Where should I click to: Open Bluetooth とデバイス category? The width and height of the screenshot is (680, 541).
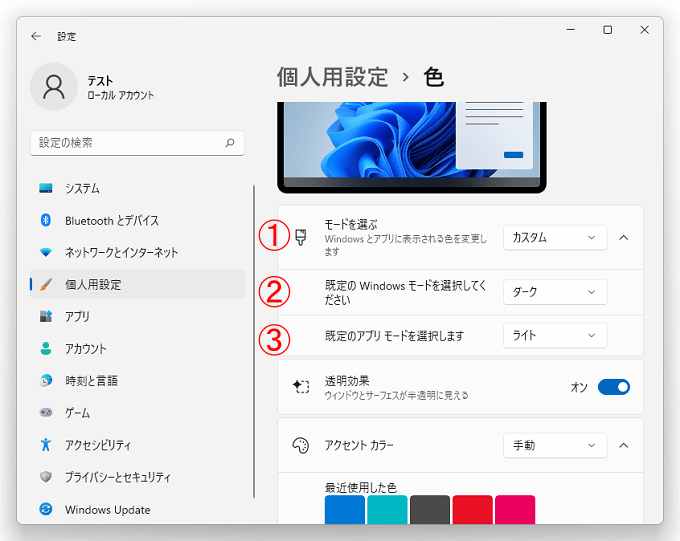[137, 220]
